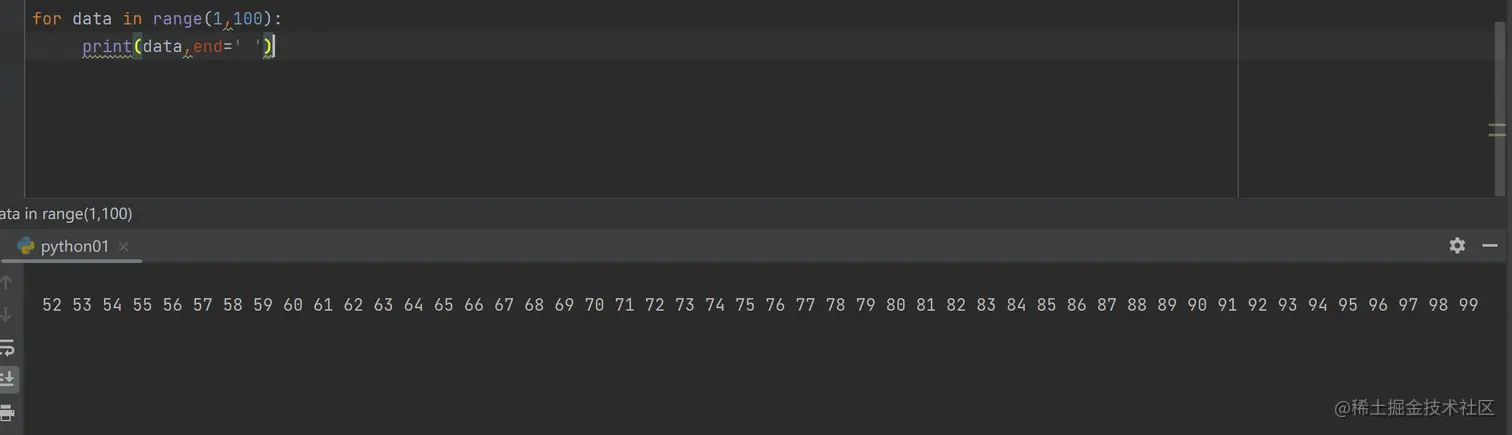Image resolution: width=1512 pixels, height=435 pixels.
Task: Click the number 100 in the range call
Action: (247, 18)
